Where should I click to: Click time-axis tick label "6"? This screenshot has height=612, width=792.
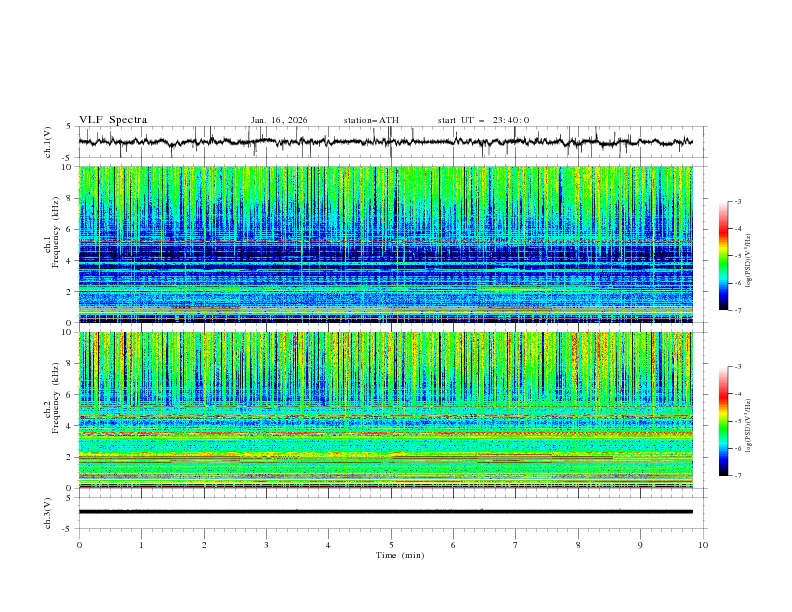coord(453,545)
